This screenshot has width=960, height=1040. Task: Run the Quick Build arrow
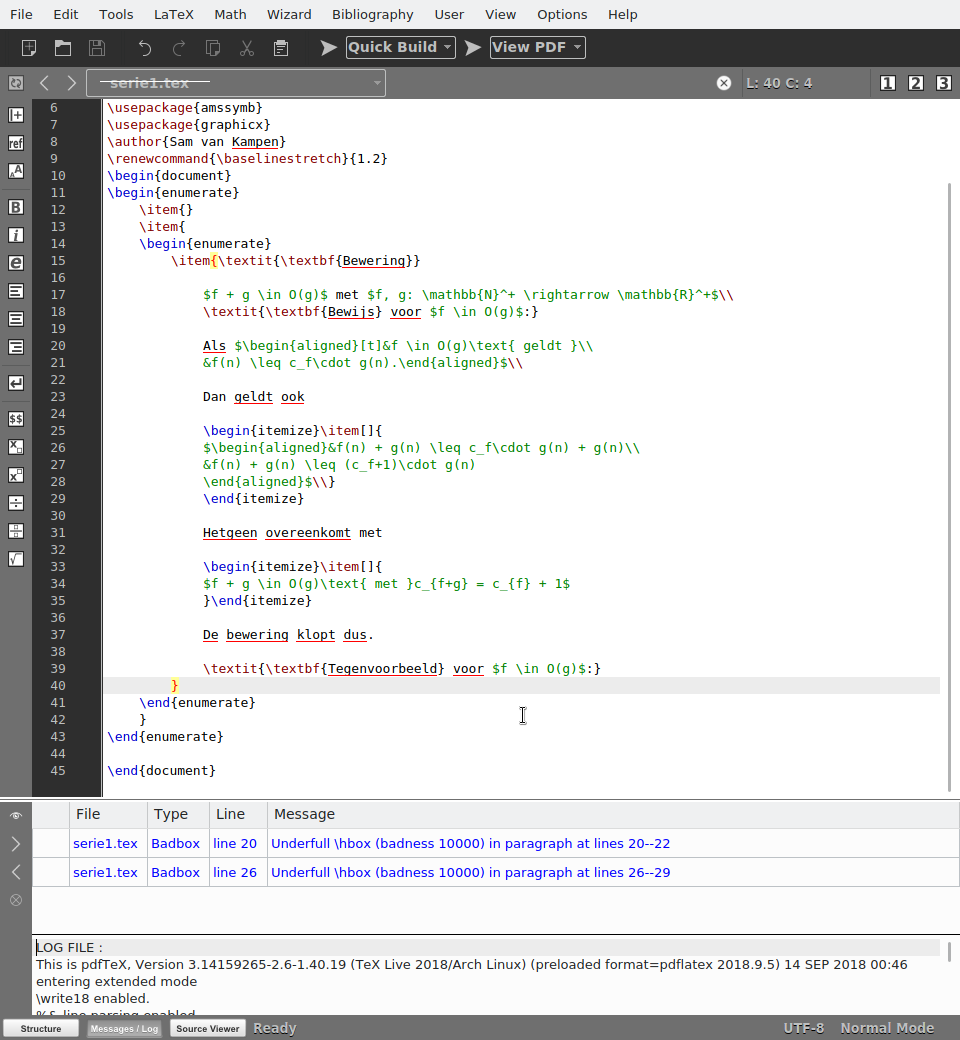329,48
